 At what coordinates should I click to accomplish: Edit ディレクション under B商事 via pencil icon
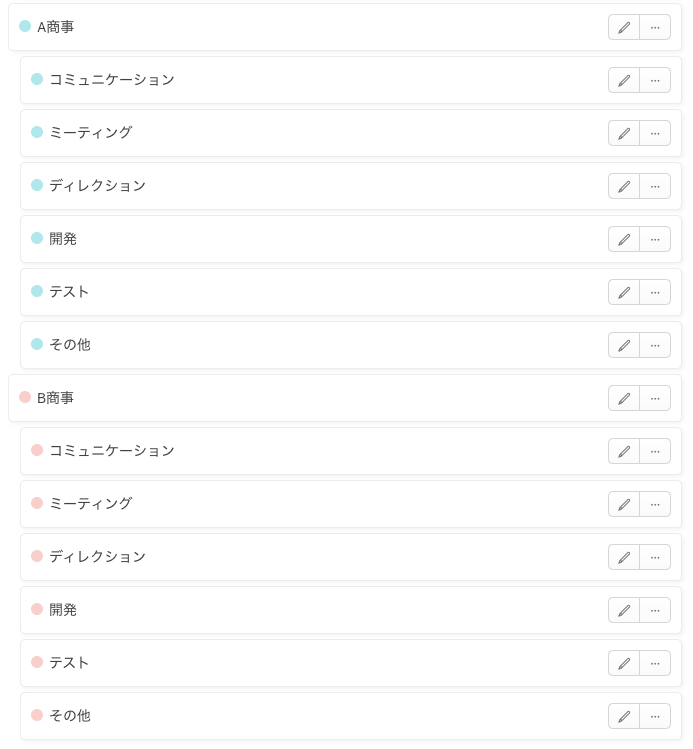coord(624,557)
